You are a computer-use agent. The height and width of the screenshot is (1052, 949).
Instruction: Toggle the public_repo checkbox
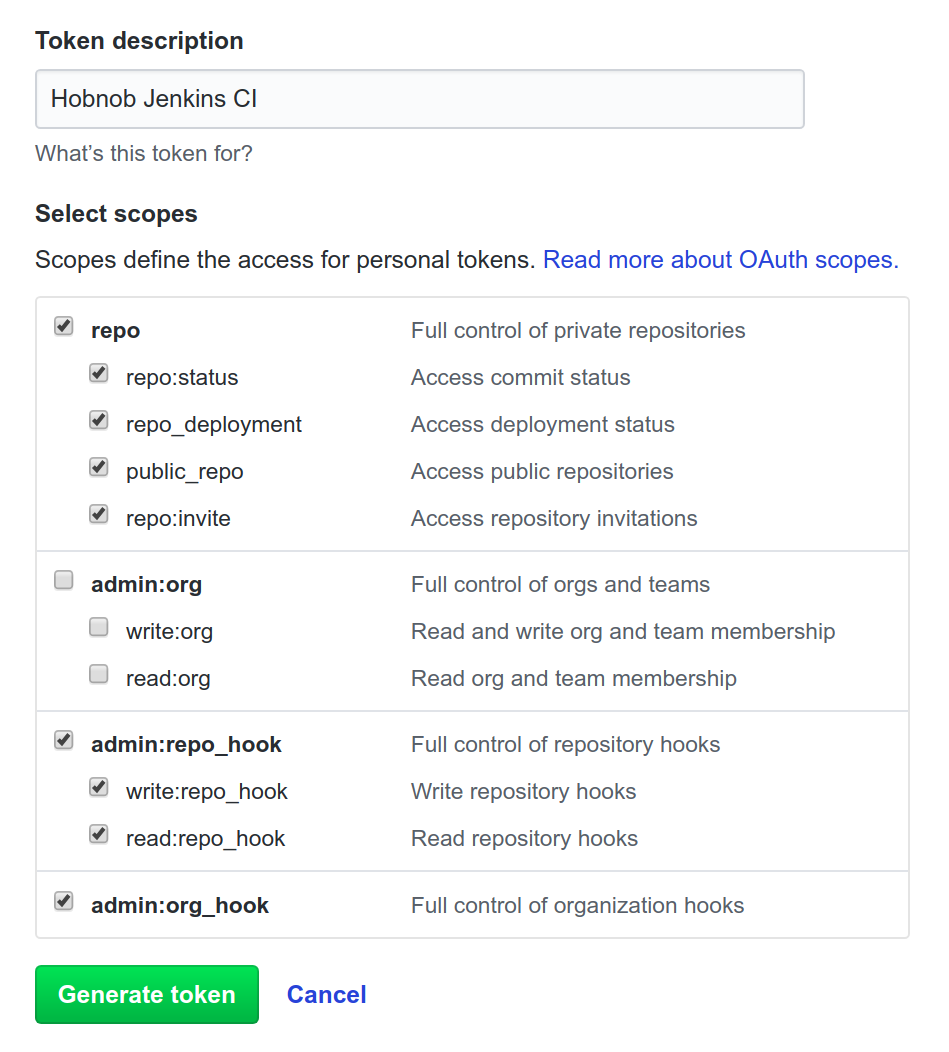click(x=99, y=468)
